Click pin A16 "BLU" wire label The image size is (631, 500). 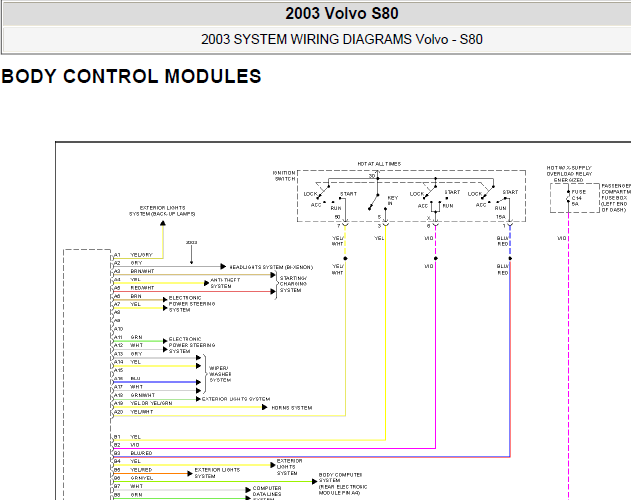click(136, 378)
